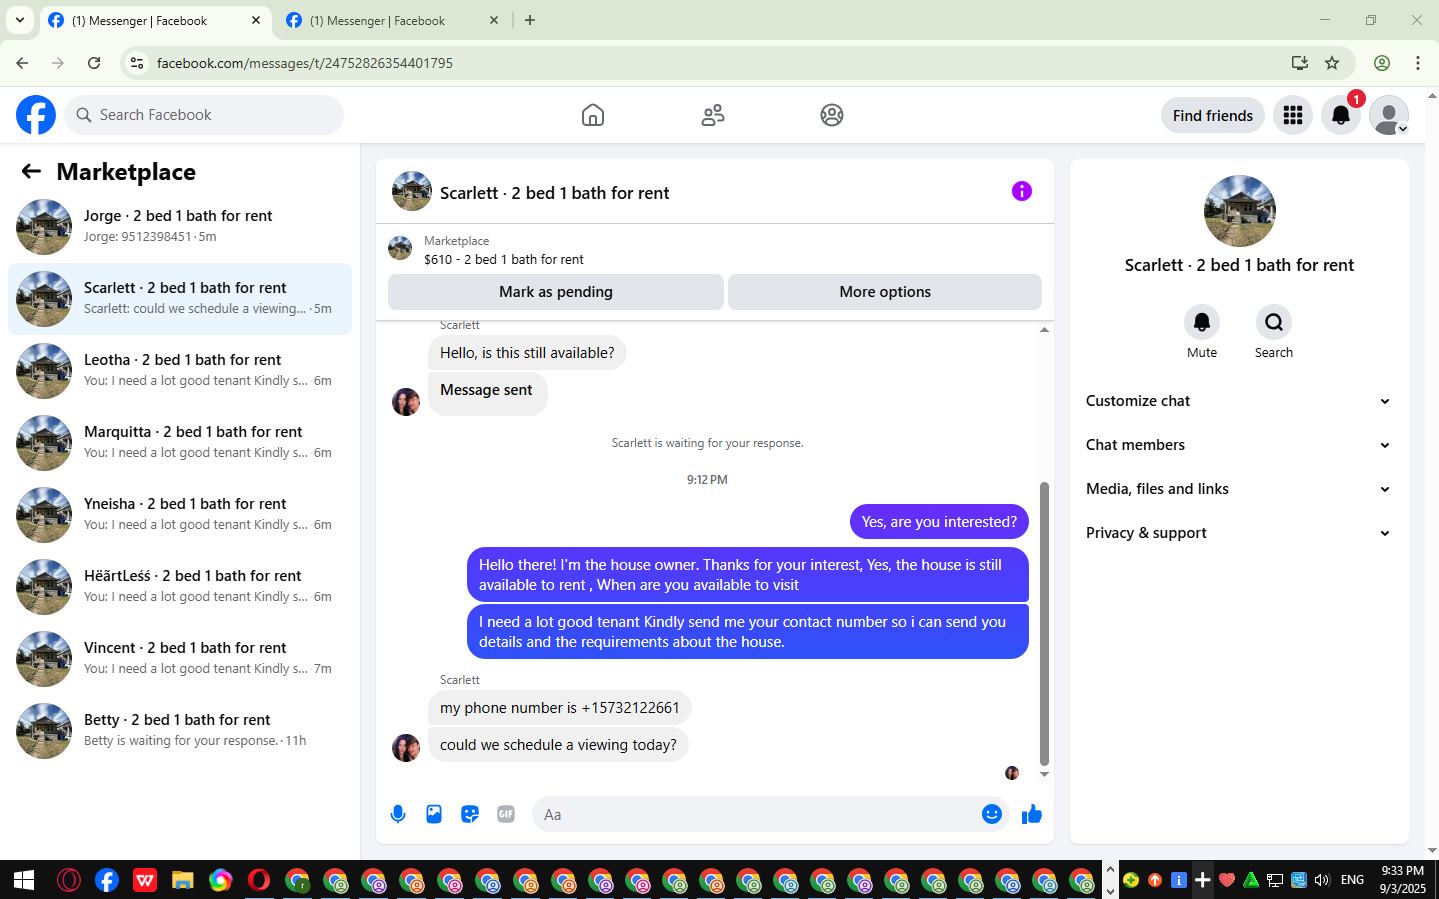Open Yneisha's conversation

[x=180, y=515]
